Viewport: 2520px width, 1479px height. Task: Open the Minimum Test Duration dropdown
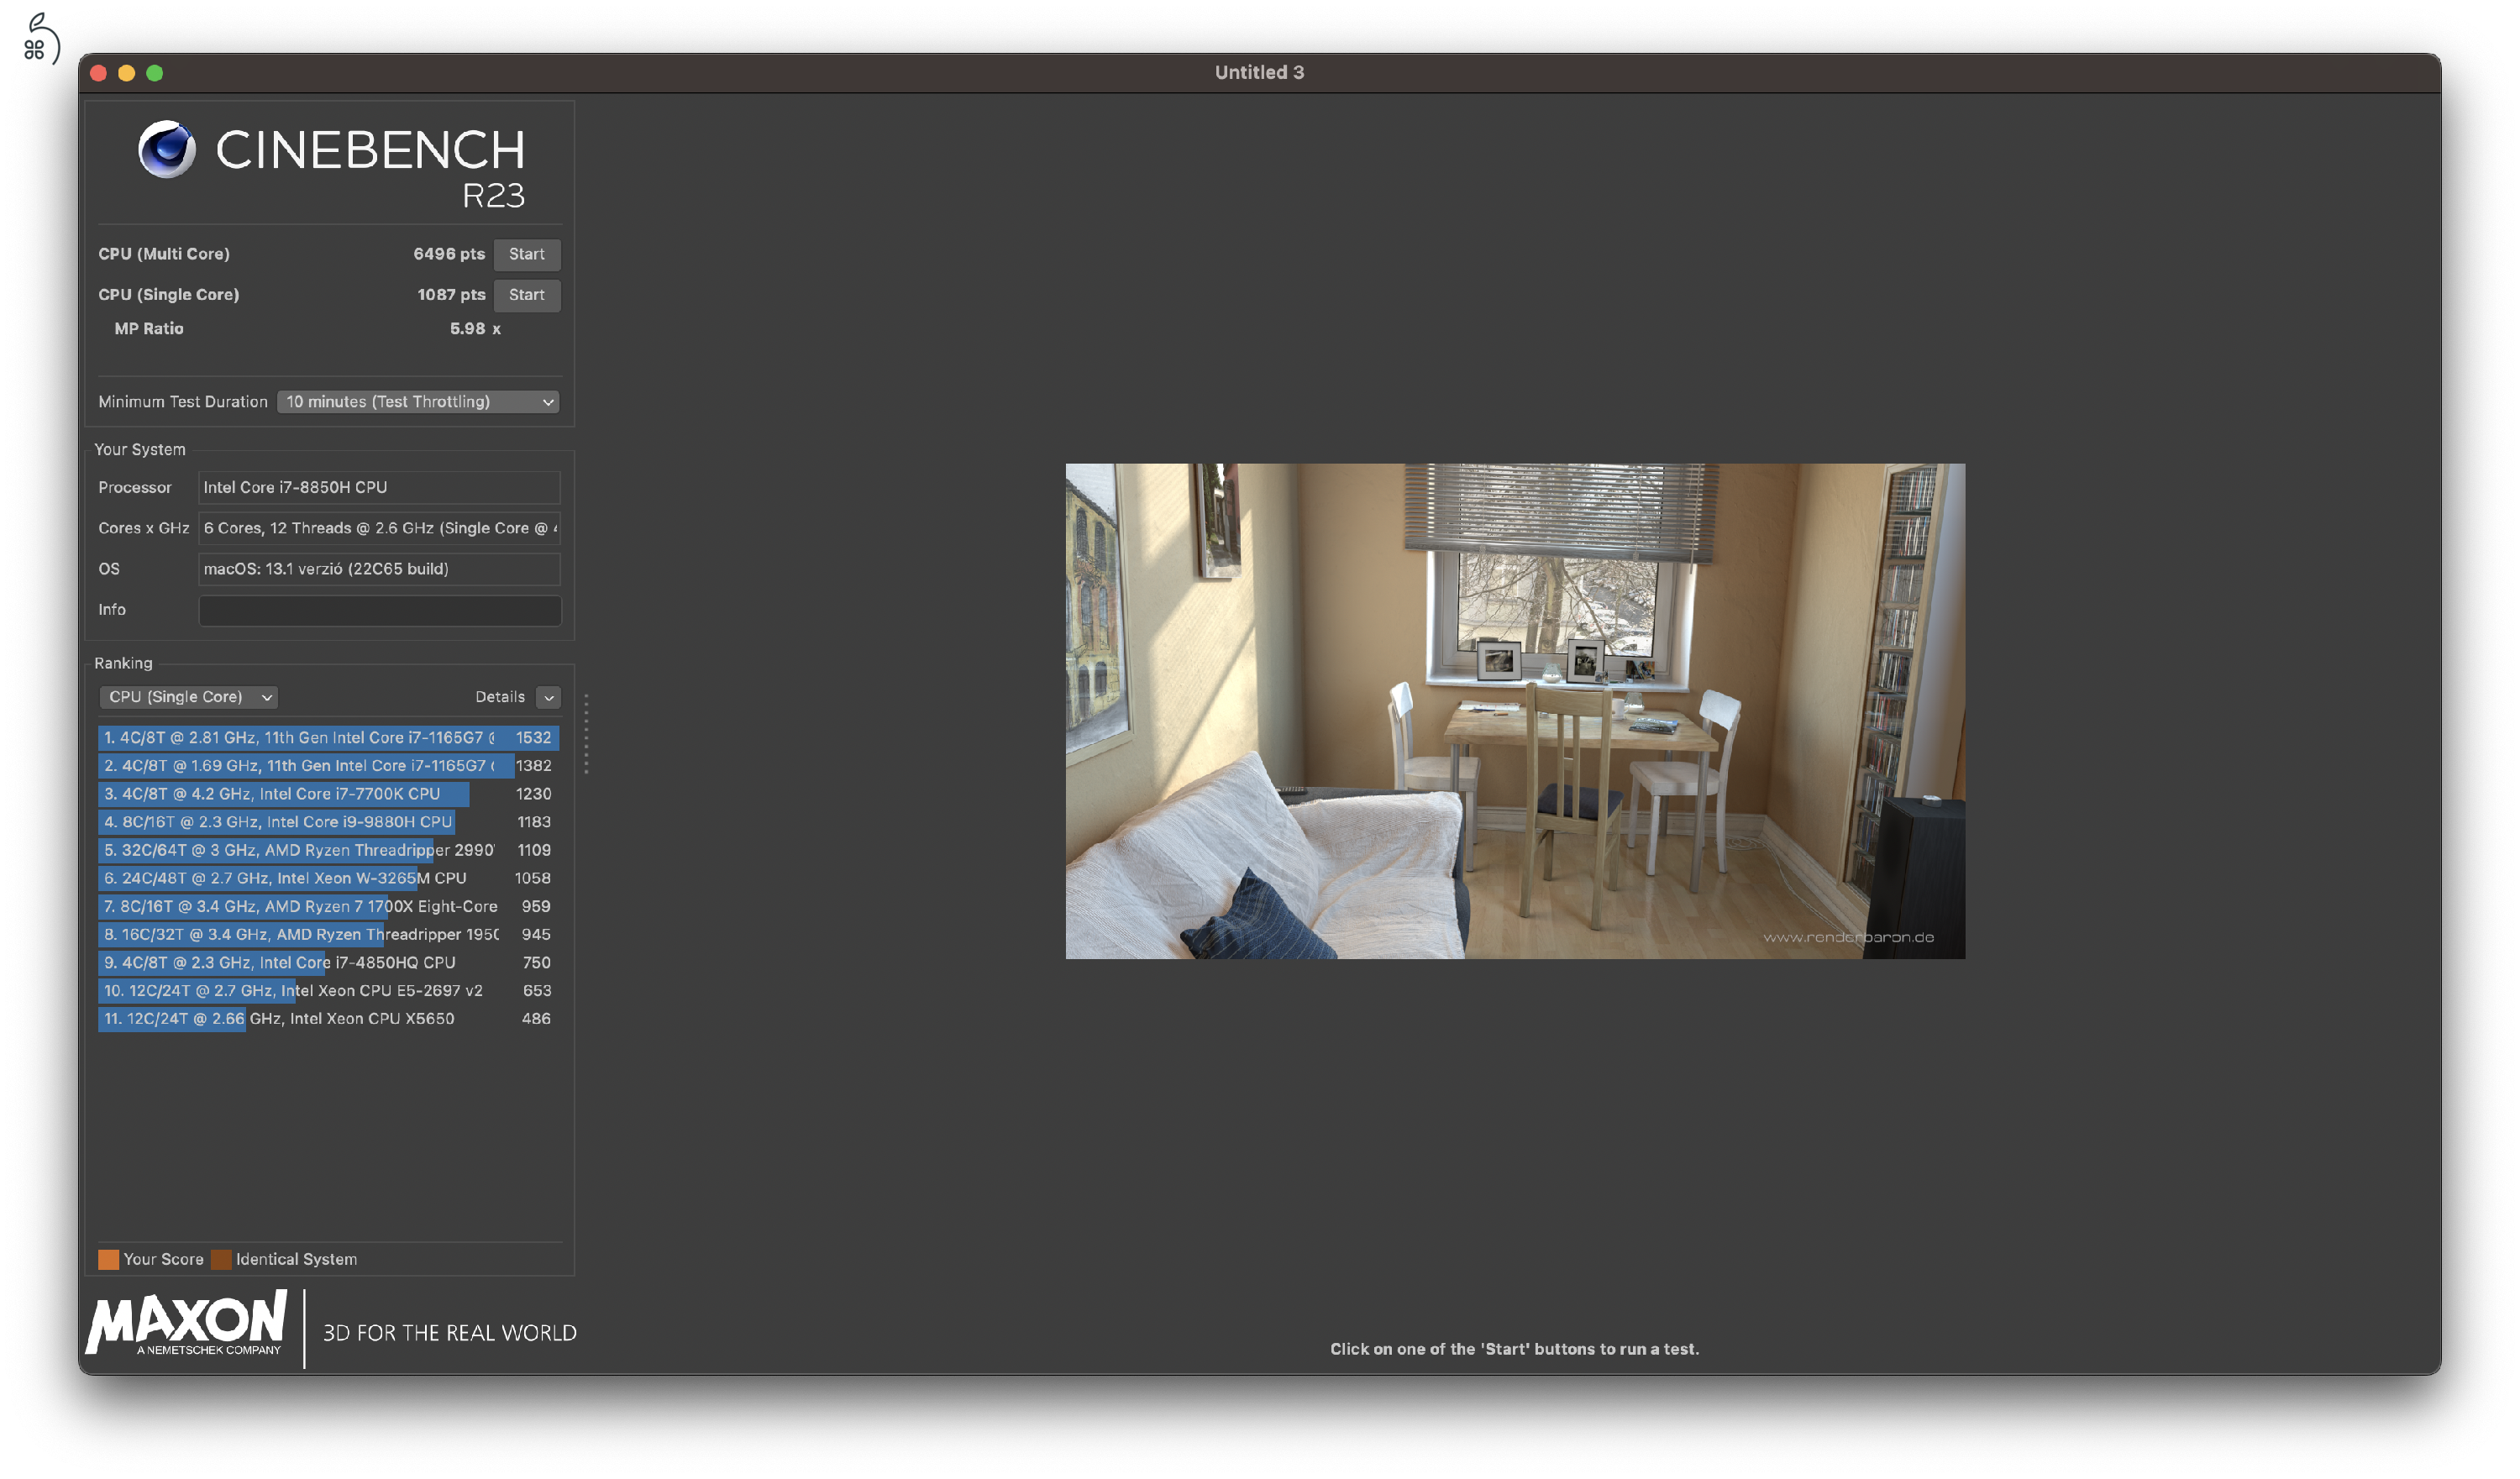coord(418,402)
